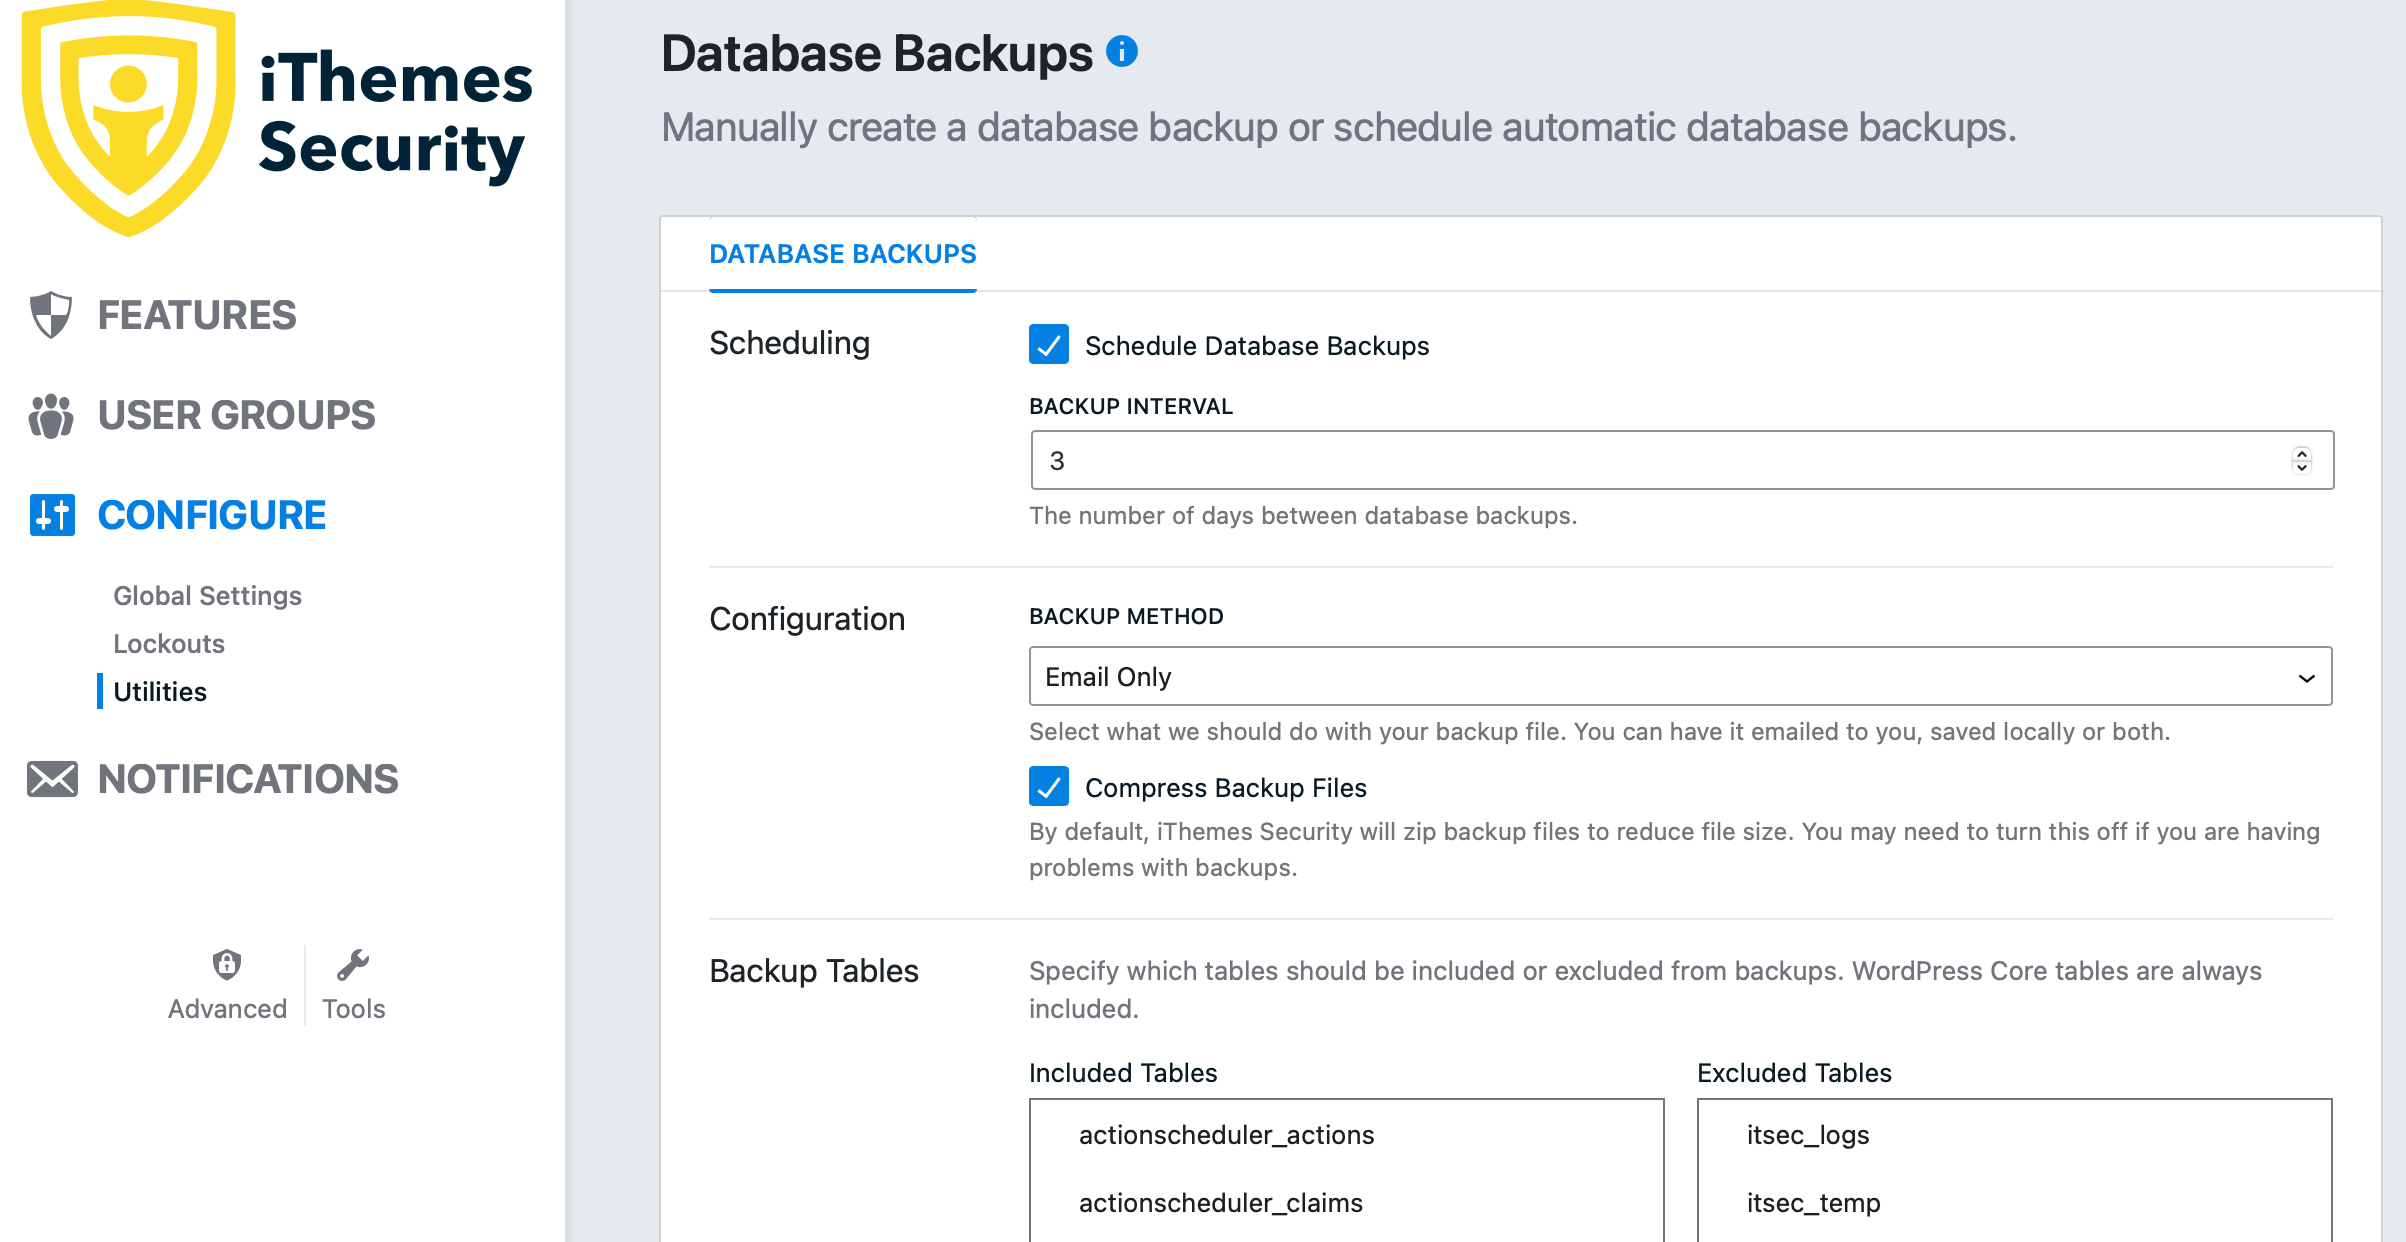The width and height of the screenshot is (2406, 1242).
Task: Disable the Compress Backup Files checkbox
Action: [1048, 787]
